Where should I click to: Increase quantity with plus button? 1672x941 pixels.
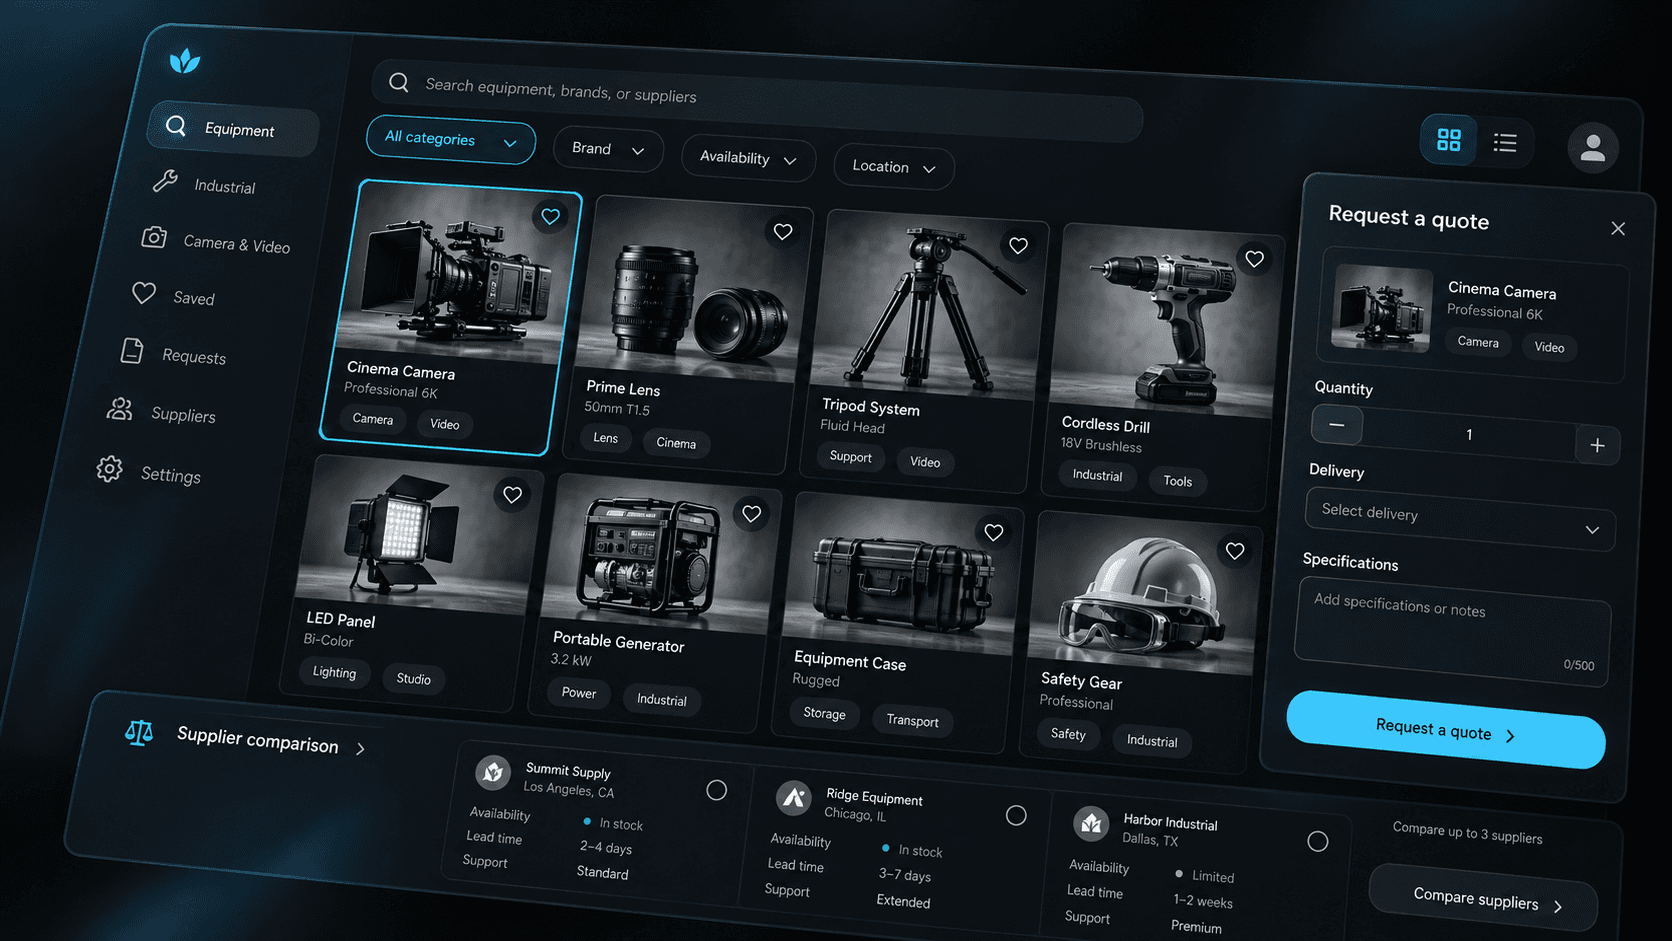click(1597, 445)
